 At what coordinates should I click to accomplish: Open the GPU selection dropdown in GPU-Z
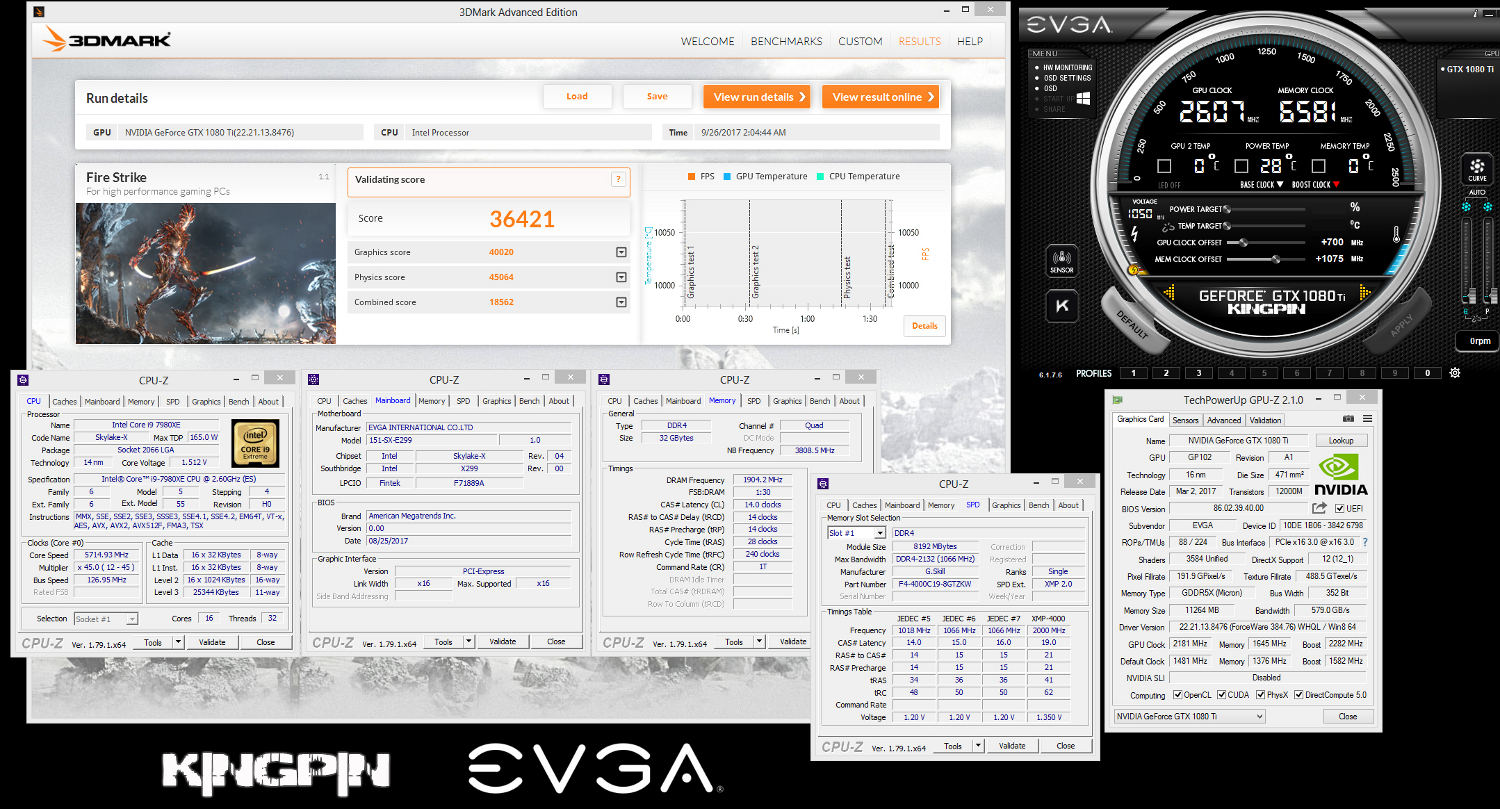pyautogui.click(x=1190, y=716)
